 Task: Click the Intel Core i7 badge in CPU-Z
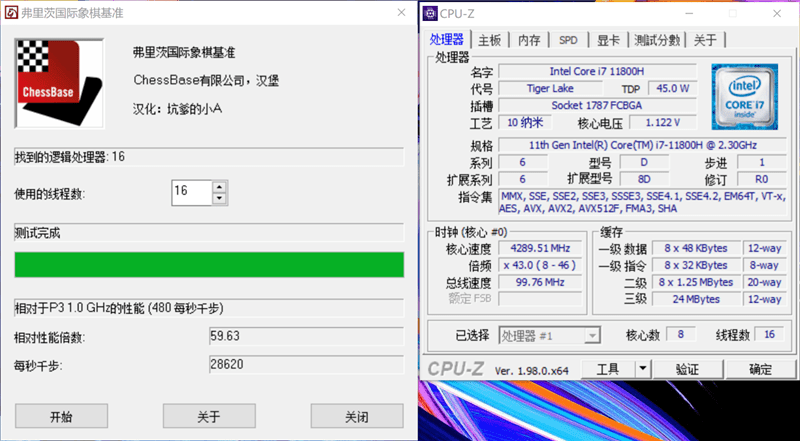744,96
